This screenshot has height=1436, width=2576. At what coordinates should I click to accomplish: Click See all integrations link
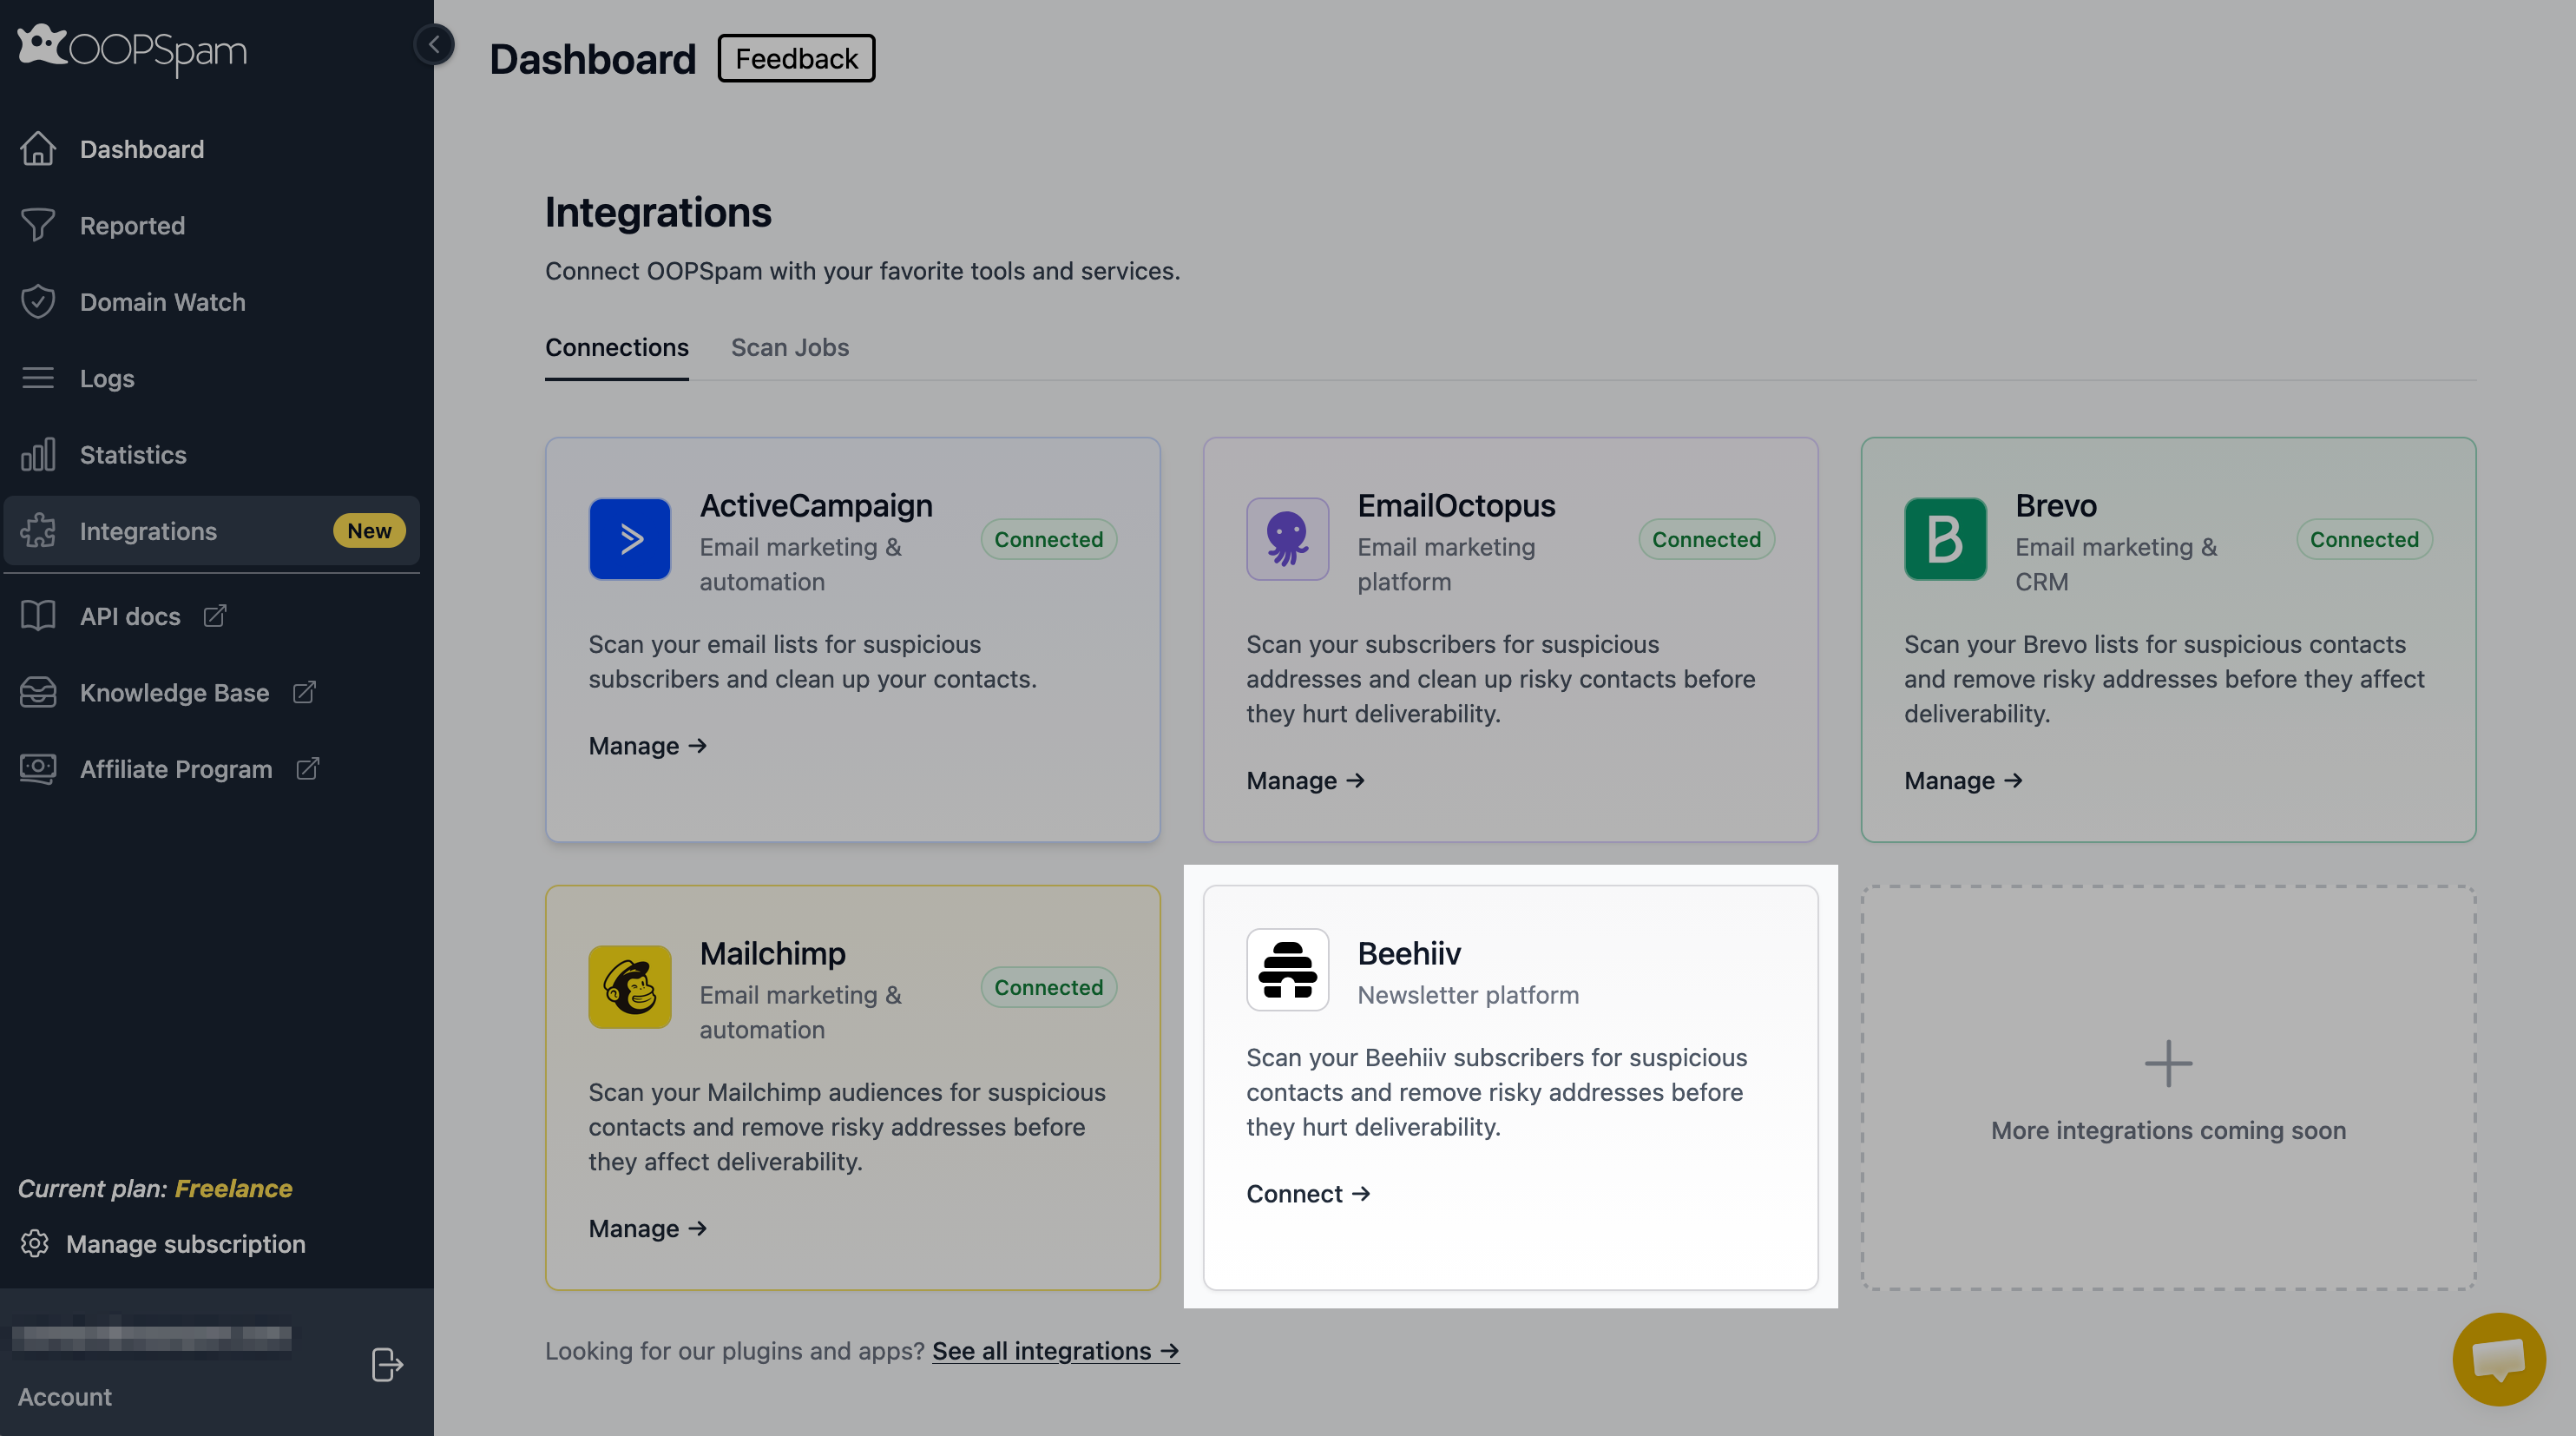click(x=1055, y=1350)
